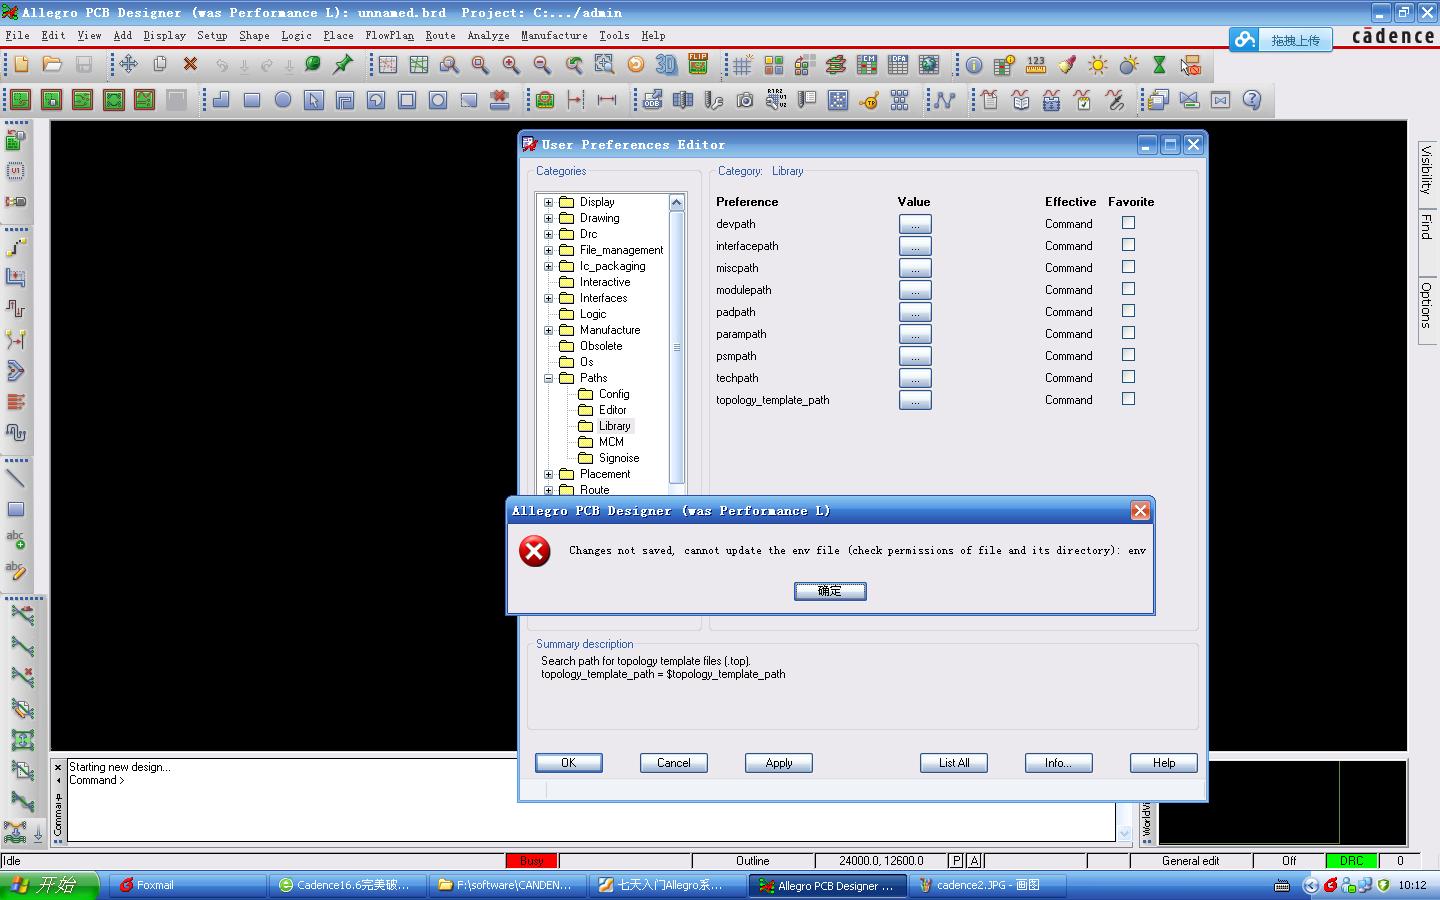Click the Open folder toolbar icon
The width and height of the screenshot is (1440, 900).
tap(52, 64)
